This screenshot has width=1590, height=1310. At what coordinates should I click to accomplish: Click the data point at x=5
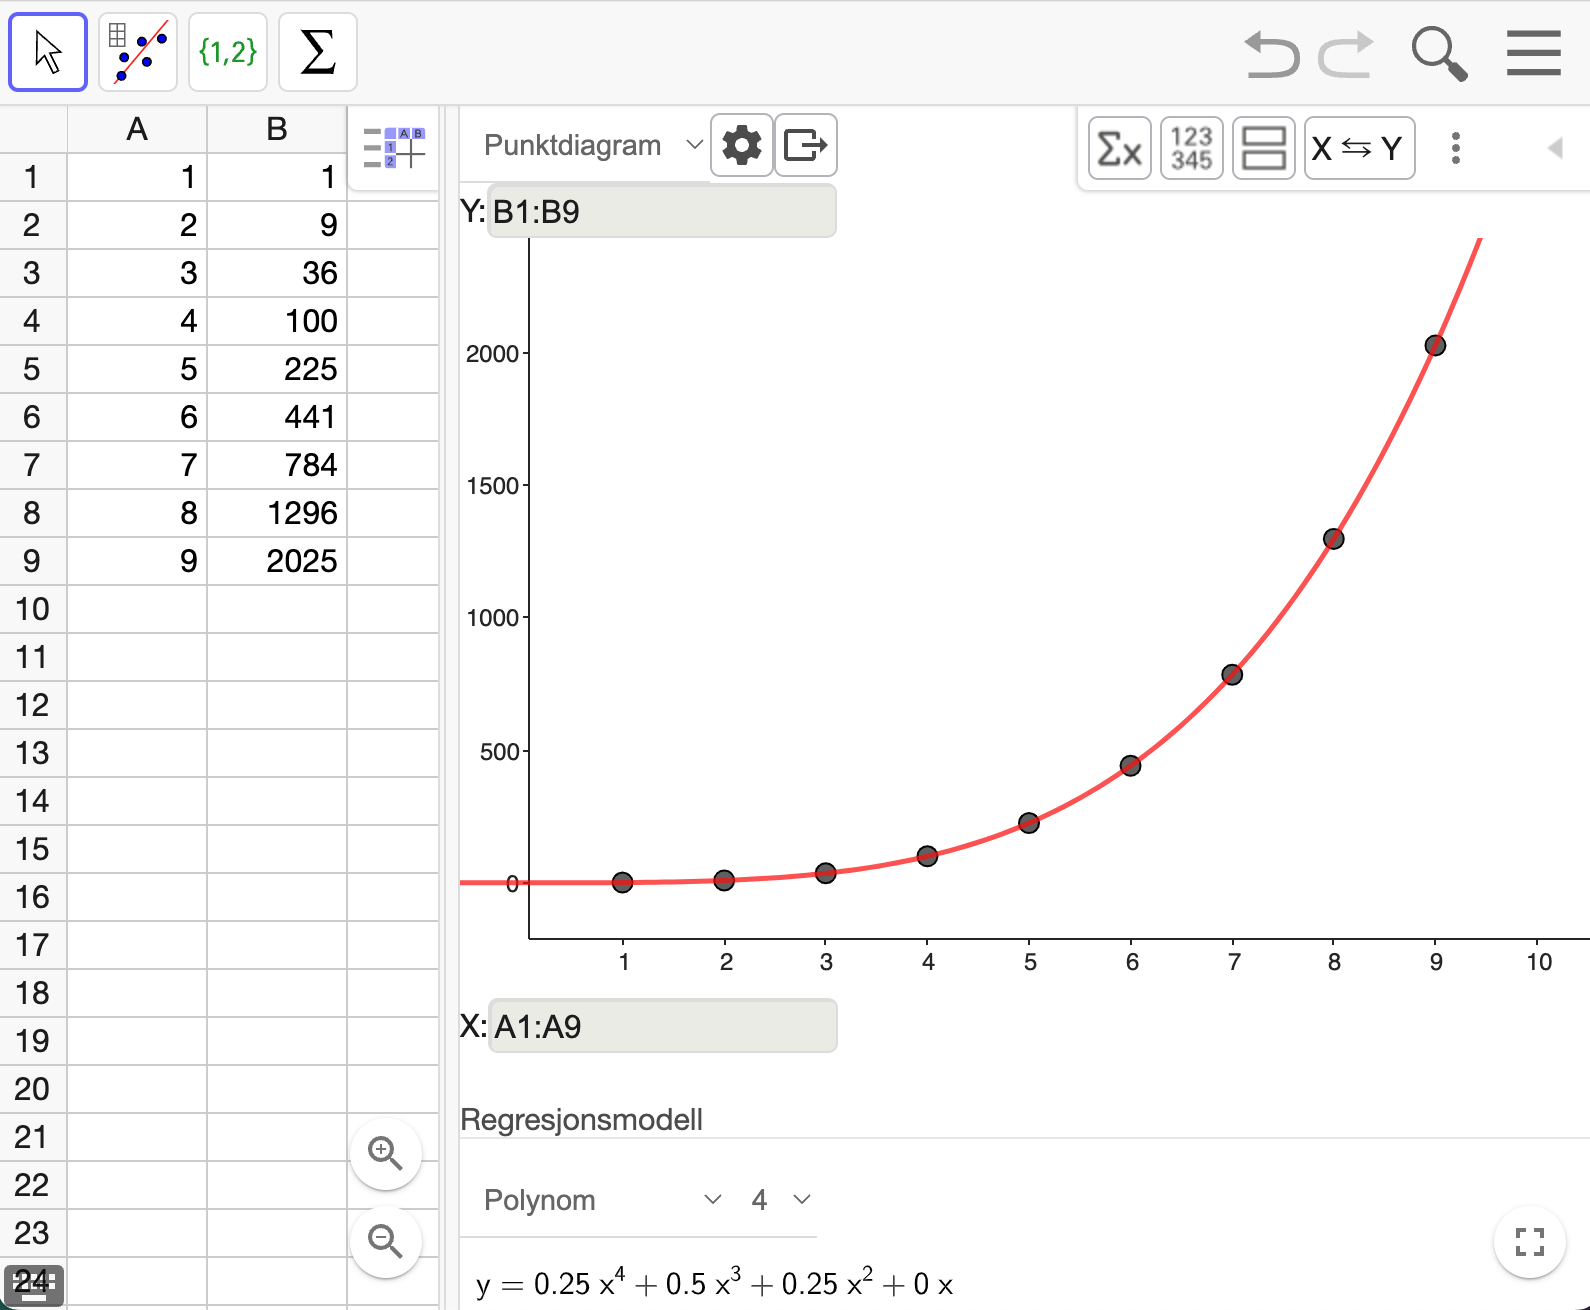tap(1029, 823)
